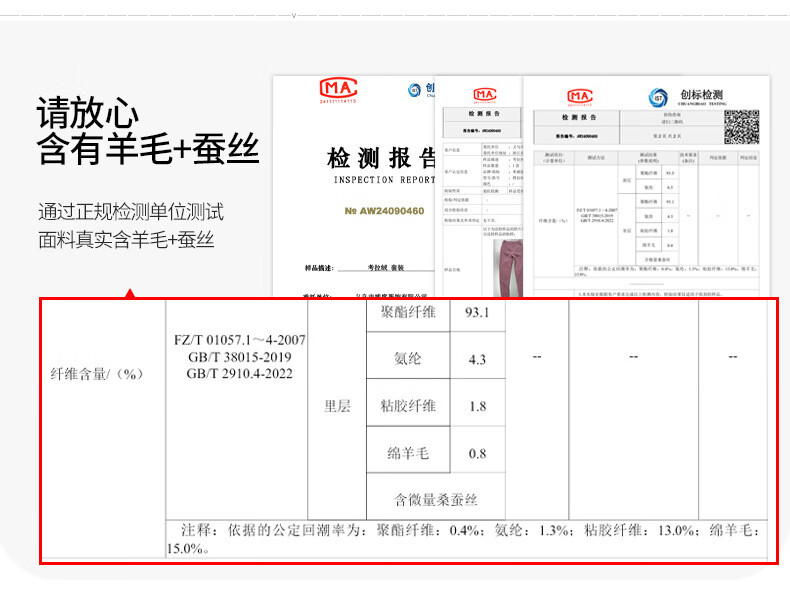This screenshot has width=790, height=592.
Task: Select the 93.1 value cell
Action: (x=477, y=314)
